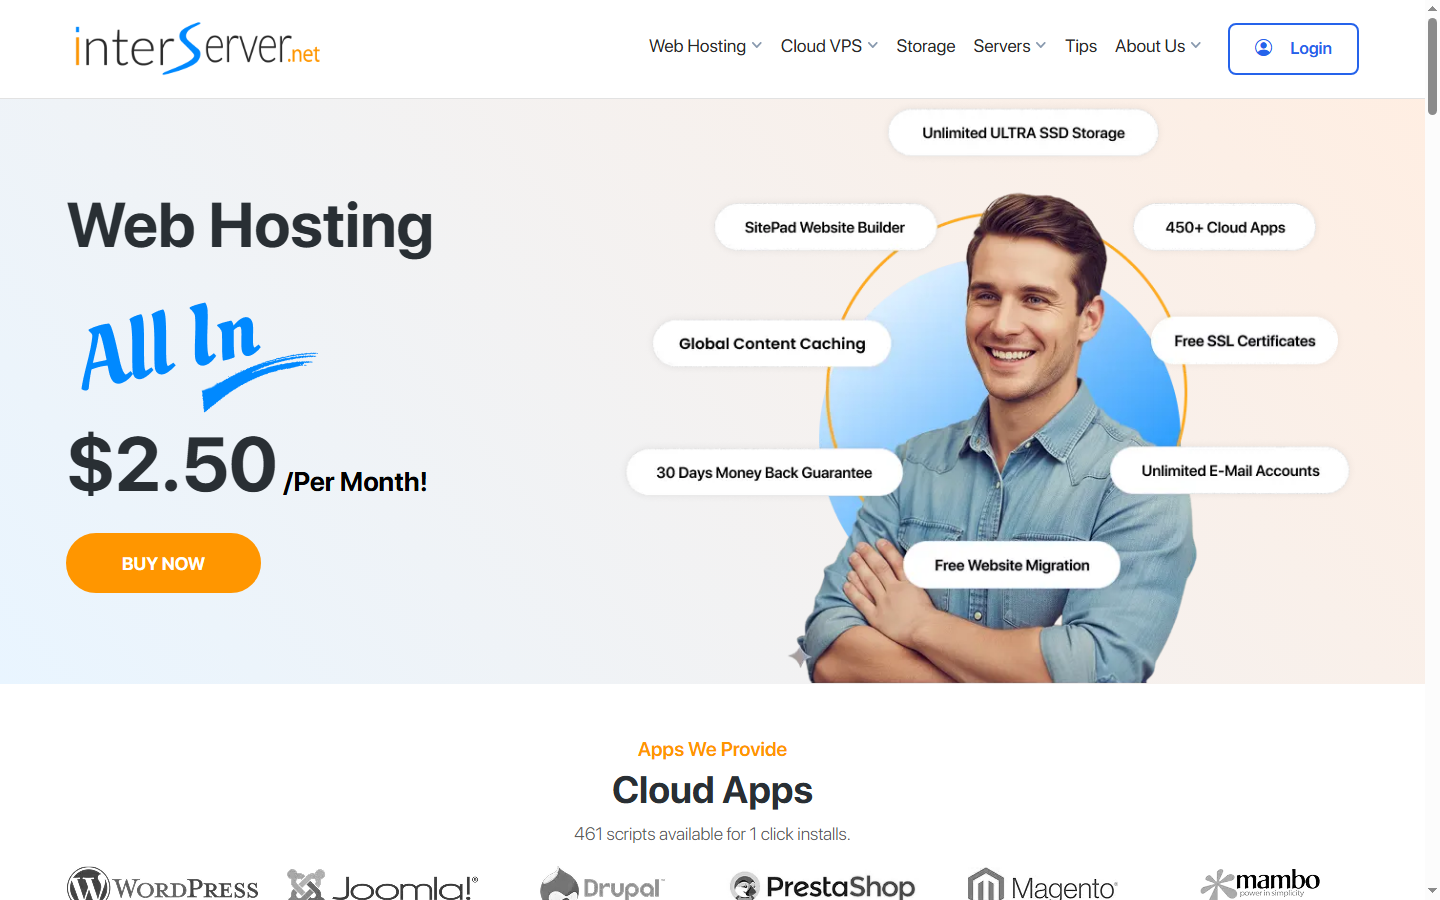Image resolution: width=1440 pixels, height=900 pixels.
Task: Expand the Cloud VPS chevron
Action: (873, 46)
